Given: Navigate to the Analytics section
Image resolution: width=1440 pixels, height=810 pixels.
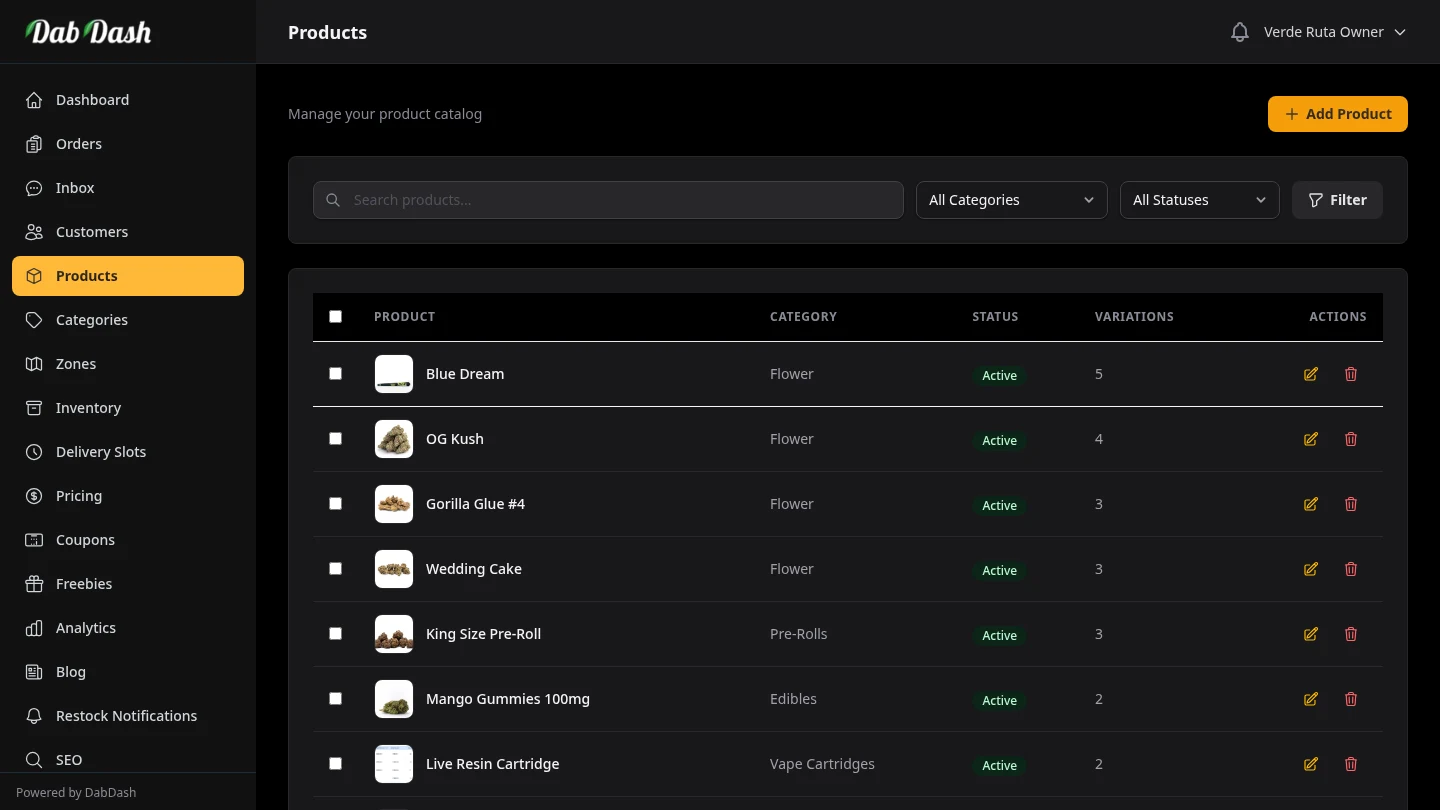Looking at the screenshot, I should point(85,627).
